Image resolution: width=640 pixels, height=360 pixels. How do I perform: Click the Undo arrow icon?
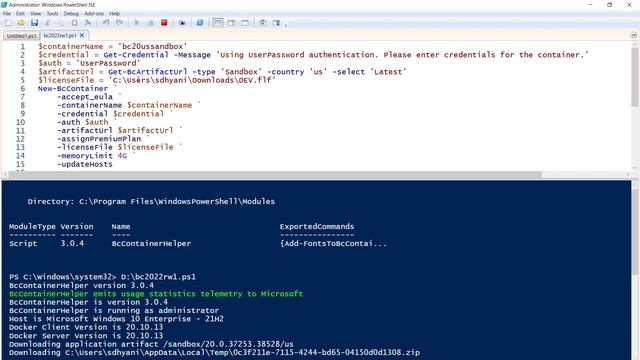(106, 23)
